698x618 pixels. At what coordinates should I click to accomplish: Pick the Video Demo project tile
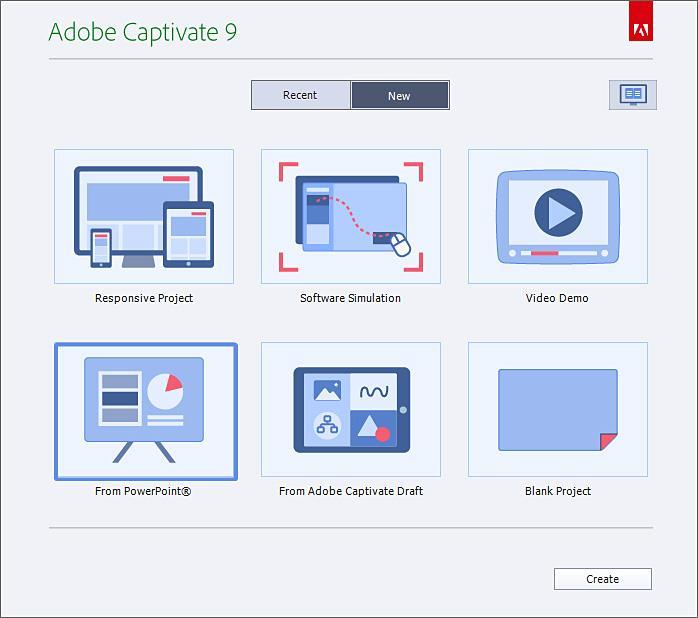point(558,216)
